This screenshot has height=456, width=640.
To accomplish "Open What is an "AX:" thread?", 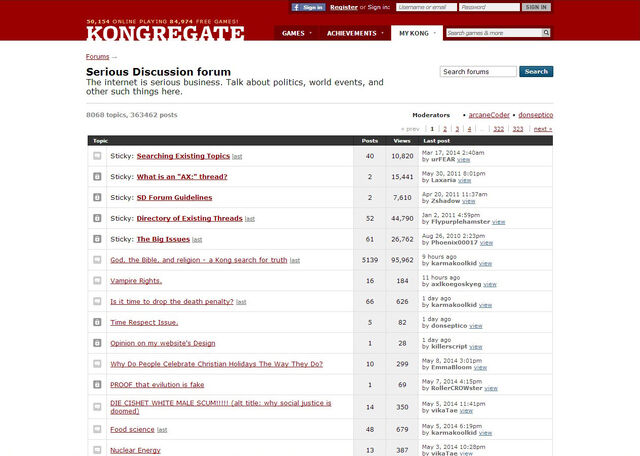I will tap(182, 177).
